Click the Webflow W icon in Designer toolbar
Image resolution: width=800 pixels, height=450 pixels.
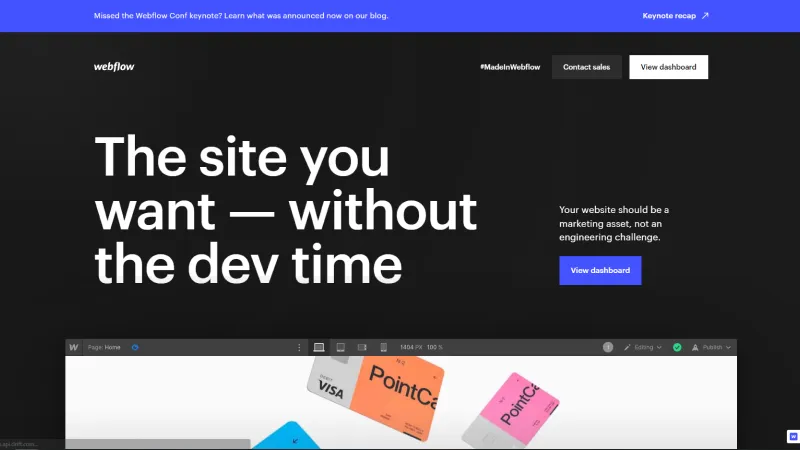coord(73,347)
